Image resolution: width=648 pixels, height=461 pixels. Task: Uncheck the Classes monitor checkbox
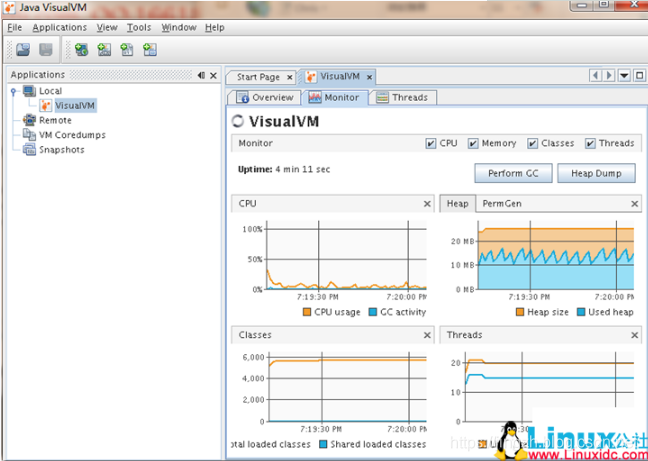(x=532, y=144)
